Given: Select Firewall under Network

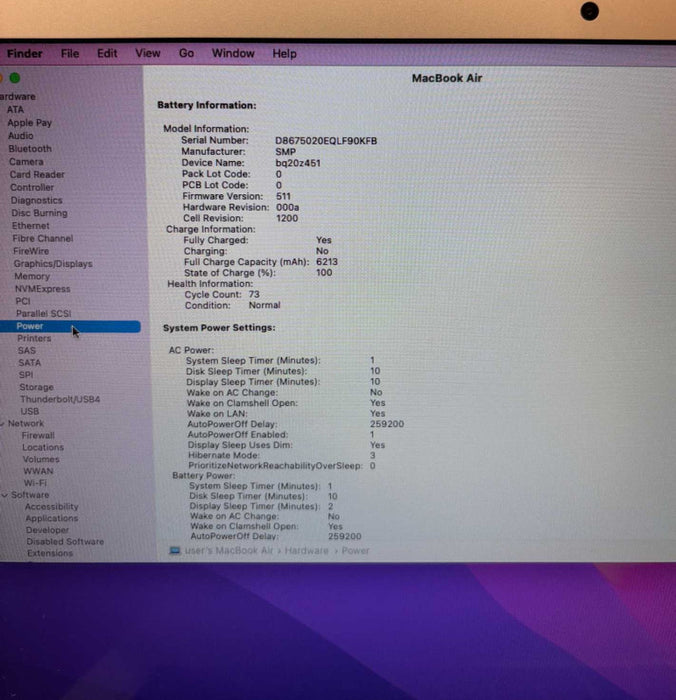Looking at the screenshot, I should (x=38, y=435).
